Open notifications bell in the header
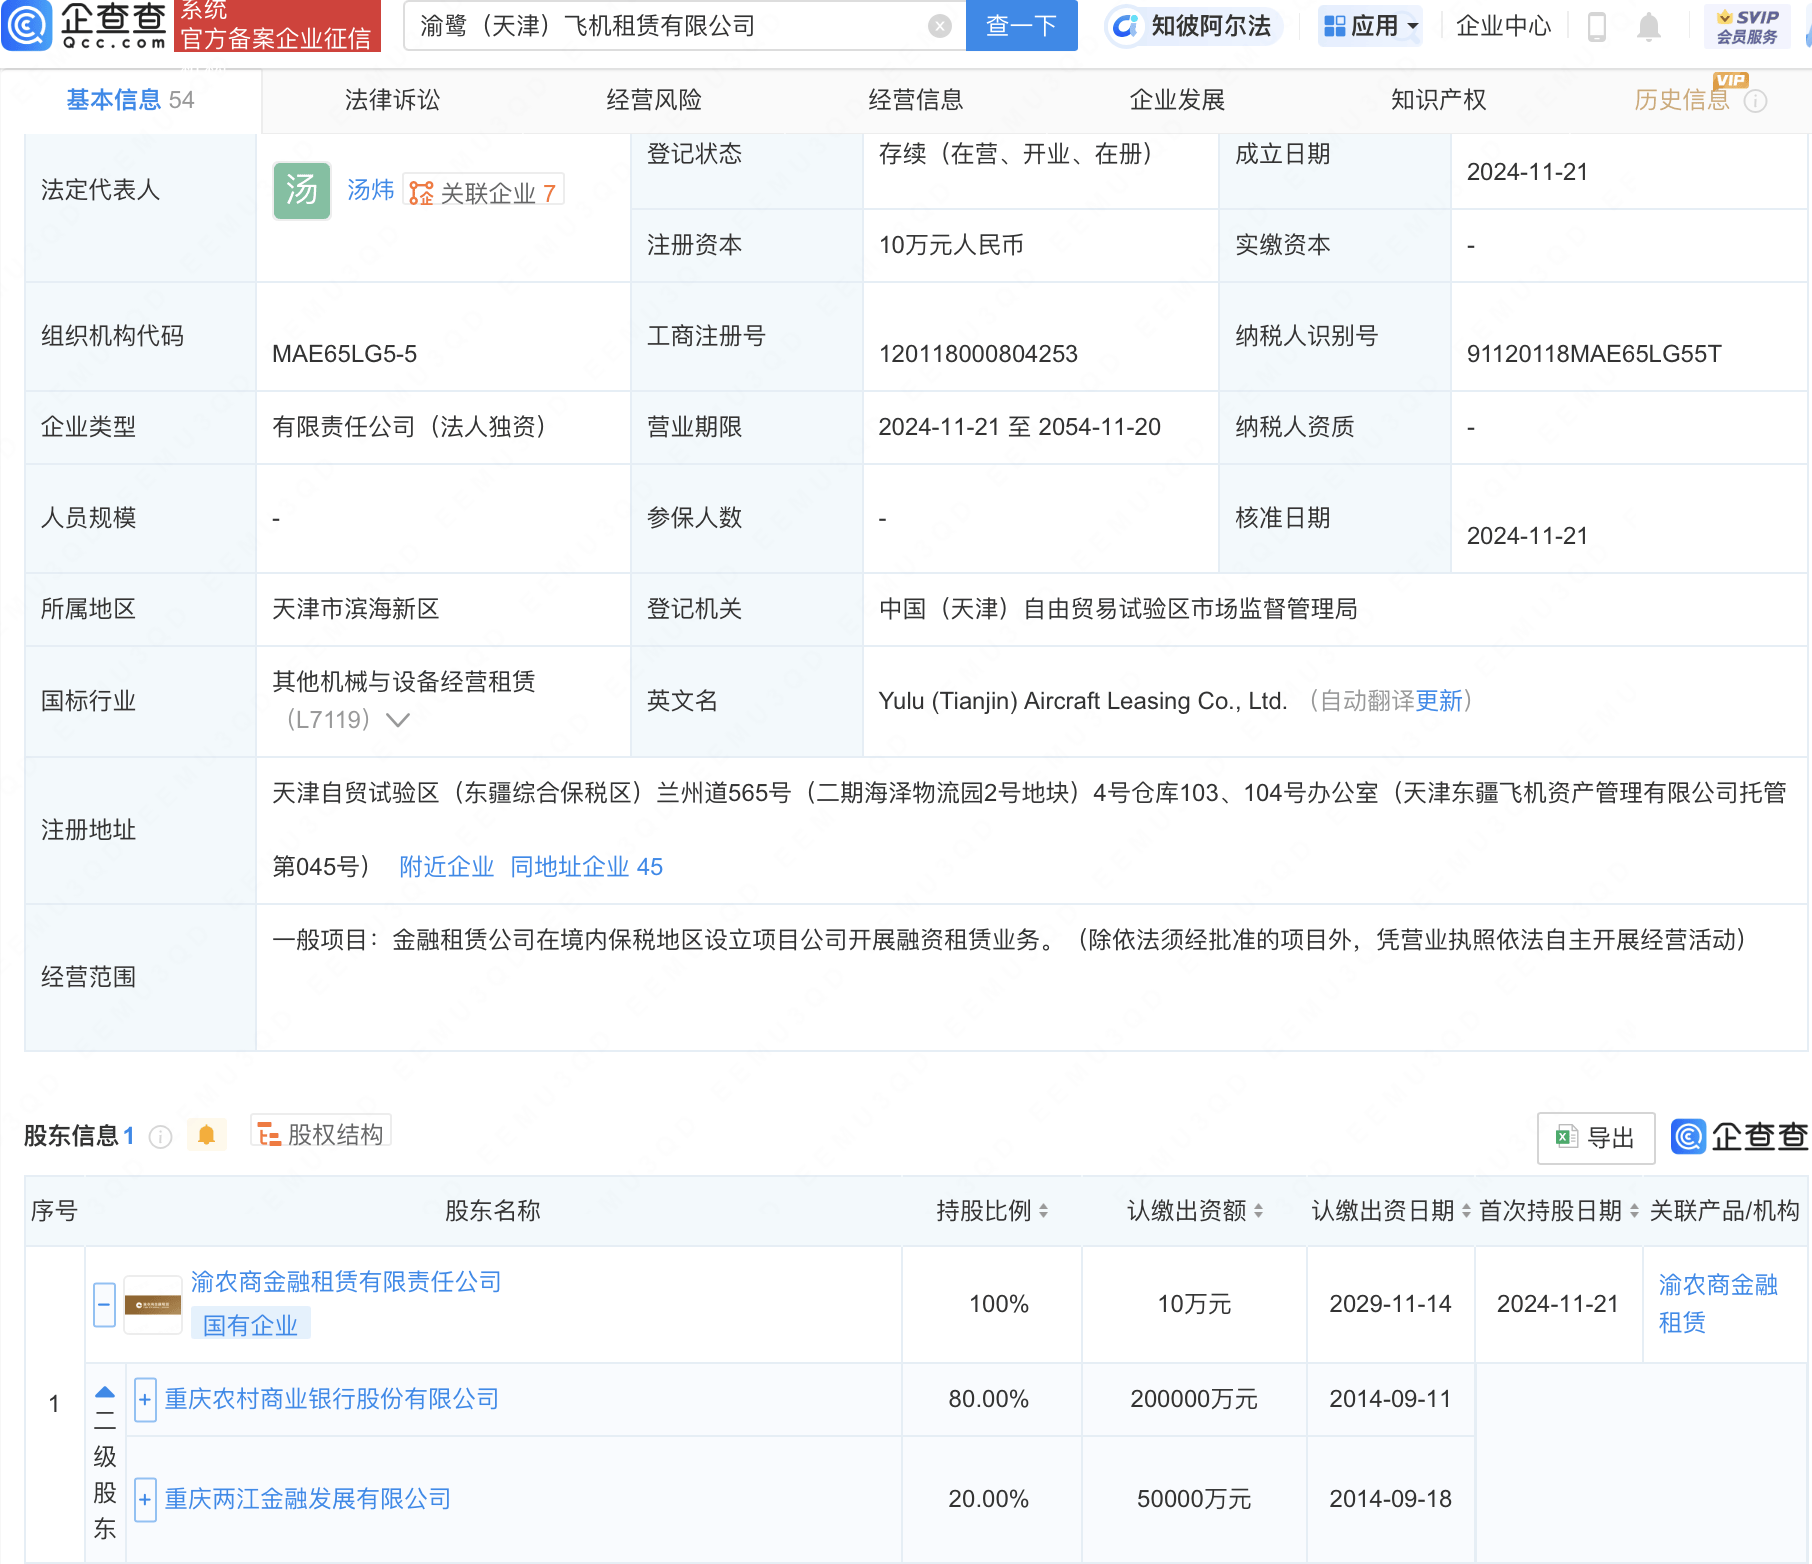Screen dimensions: 1812x1564 pyautogui.click(x=1649, y=26)
